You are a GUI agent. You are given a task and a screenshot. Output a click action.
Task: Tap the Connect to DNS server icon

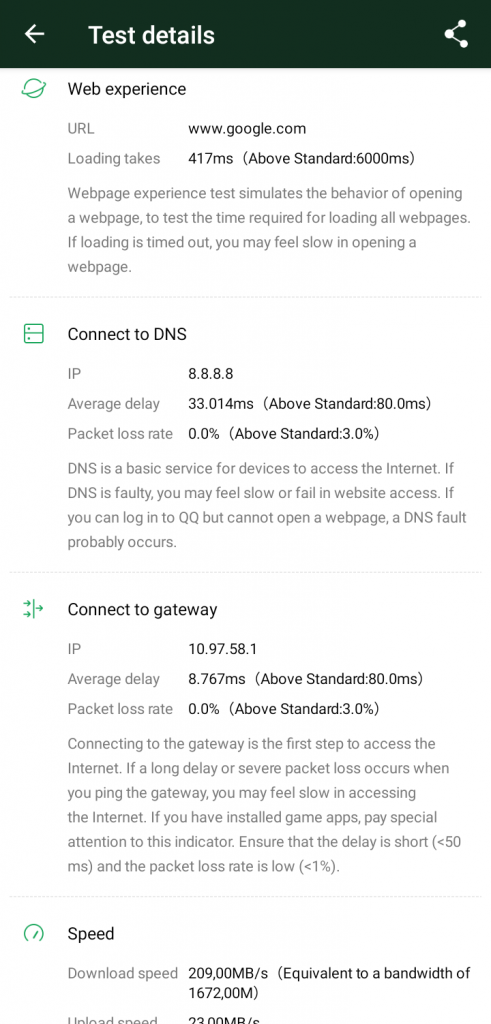point(33,334)
